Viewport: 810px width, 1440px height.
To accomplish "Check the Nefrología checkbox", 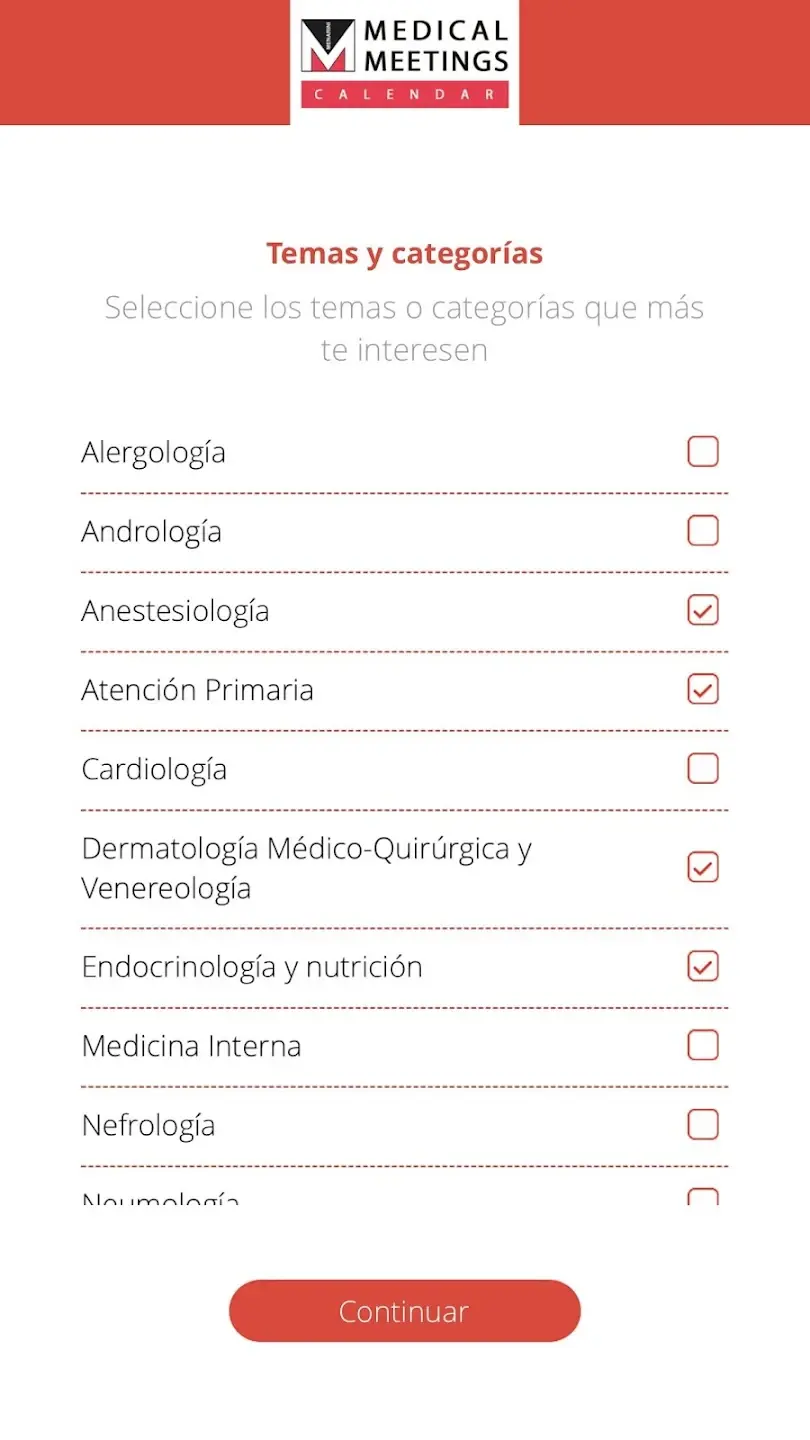I will [703, 1124].
